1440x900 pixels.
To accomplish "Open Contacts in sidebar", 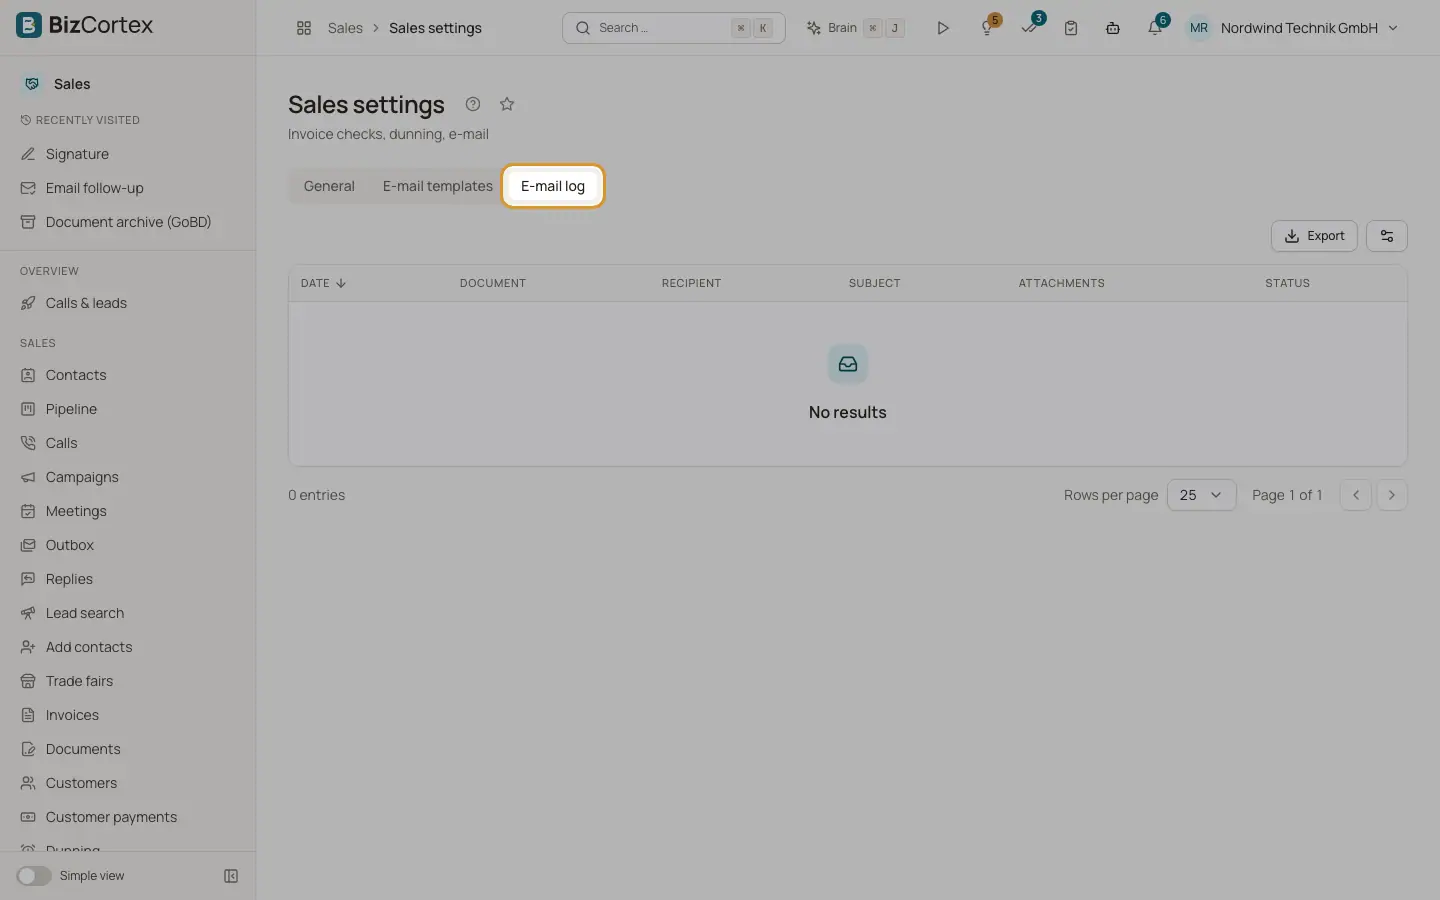I will (x=128, y=375).
